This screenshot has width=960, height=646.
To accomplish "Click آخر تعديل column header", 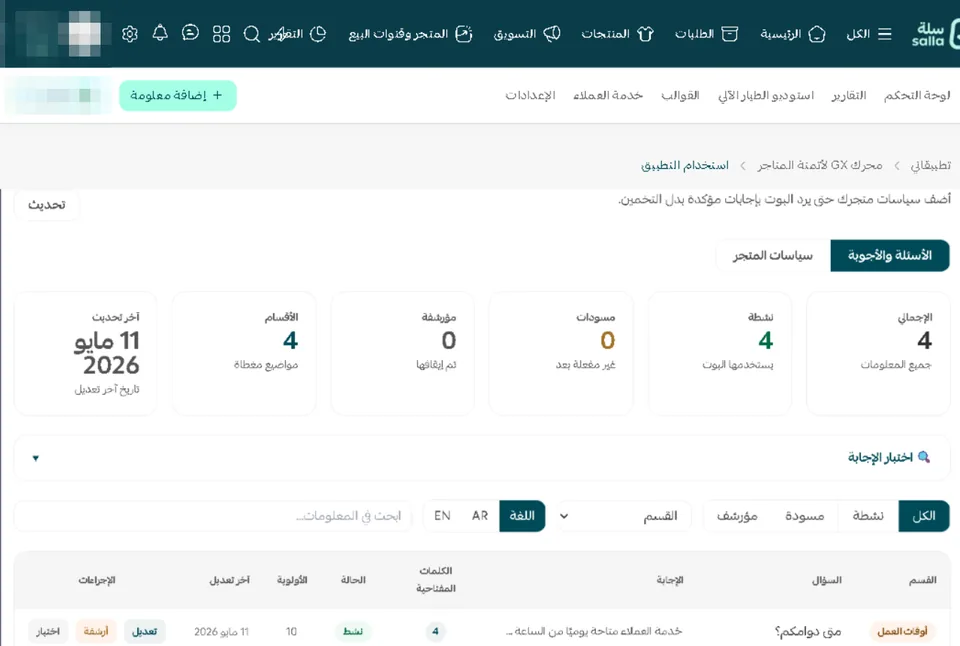I will pos(230,580).
